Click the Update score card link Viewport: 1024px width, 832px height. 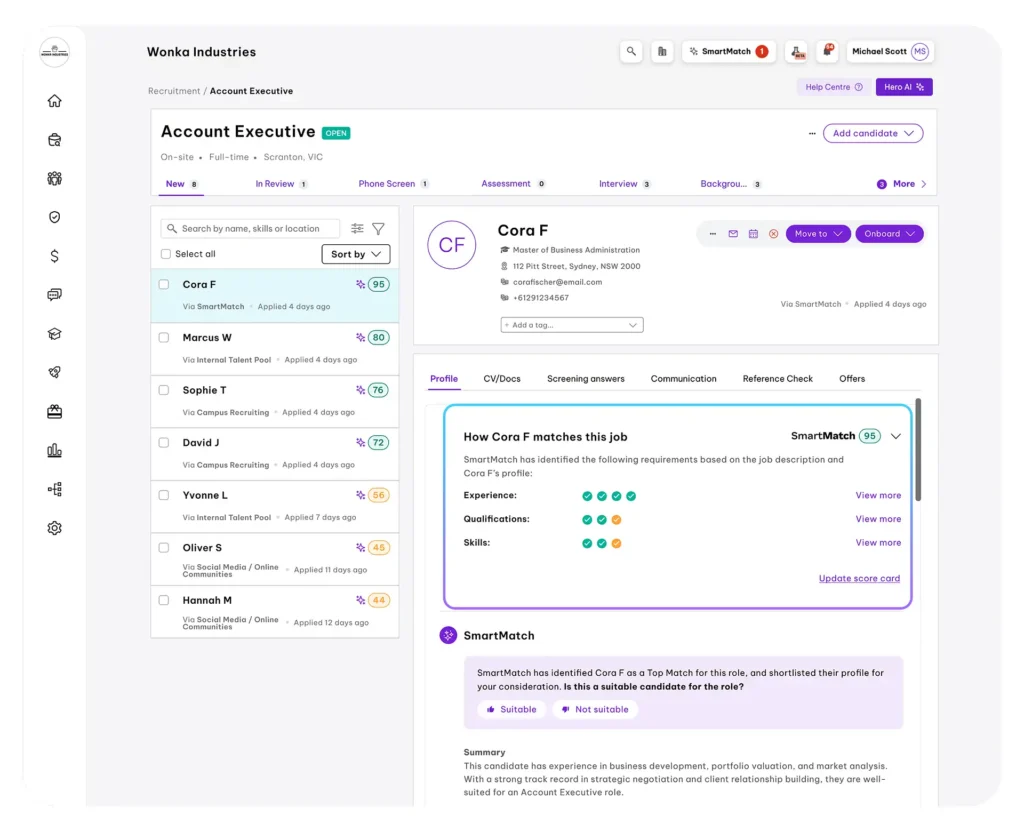pyautogui.click(x=859, y=578)
